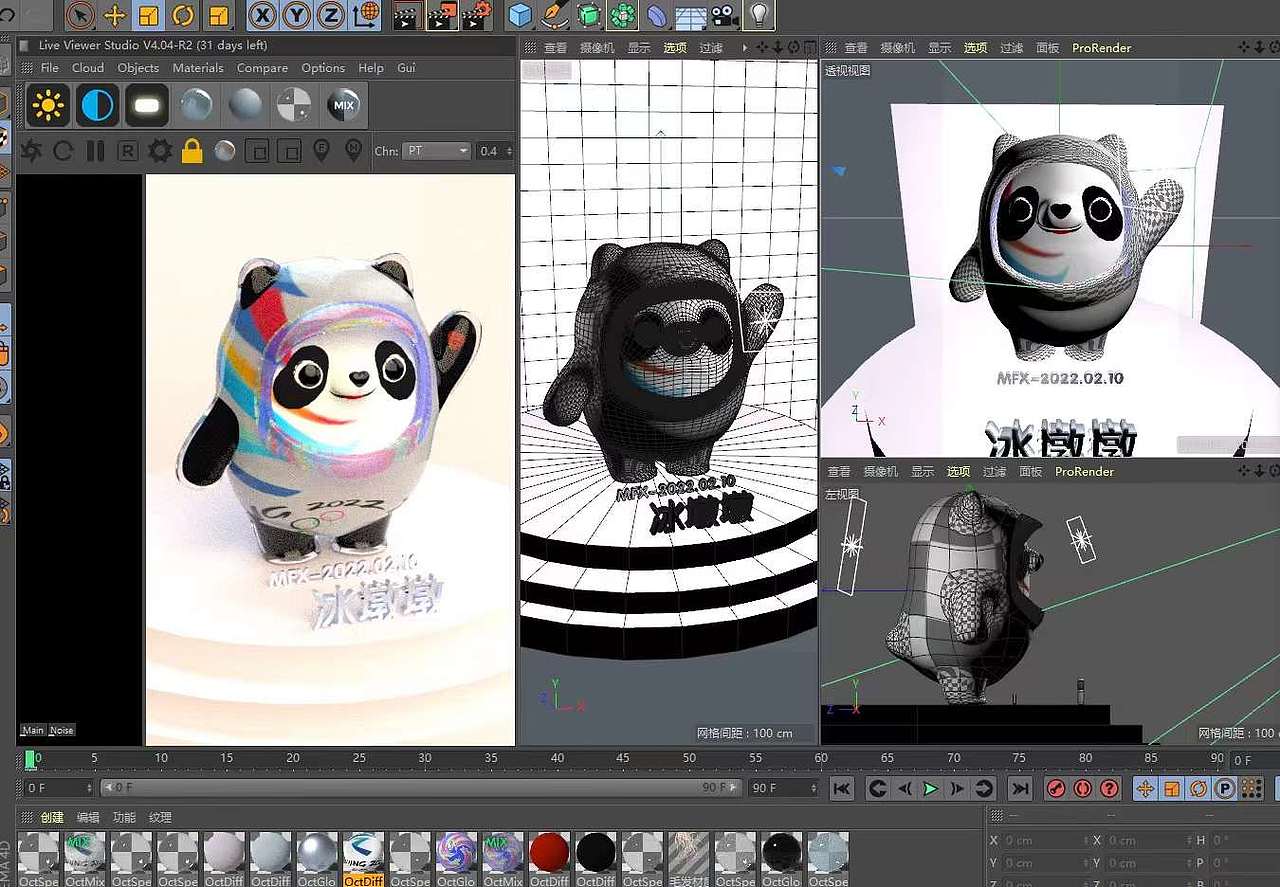Open 创建 menu in material manager
1280x887 pixels.
[x=52, y=817]
